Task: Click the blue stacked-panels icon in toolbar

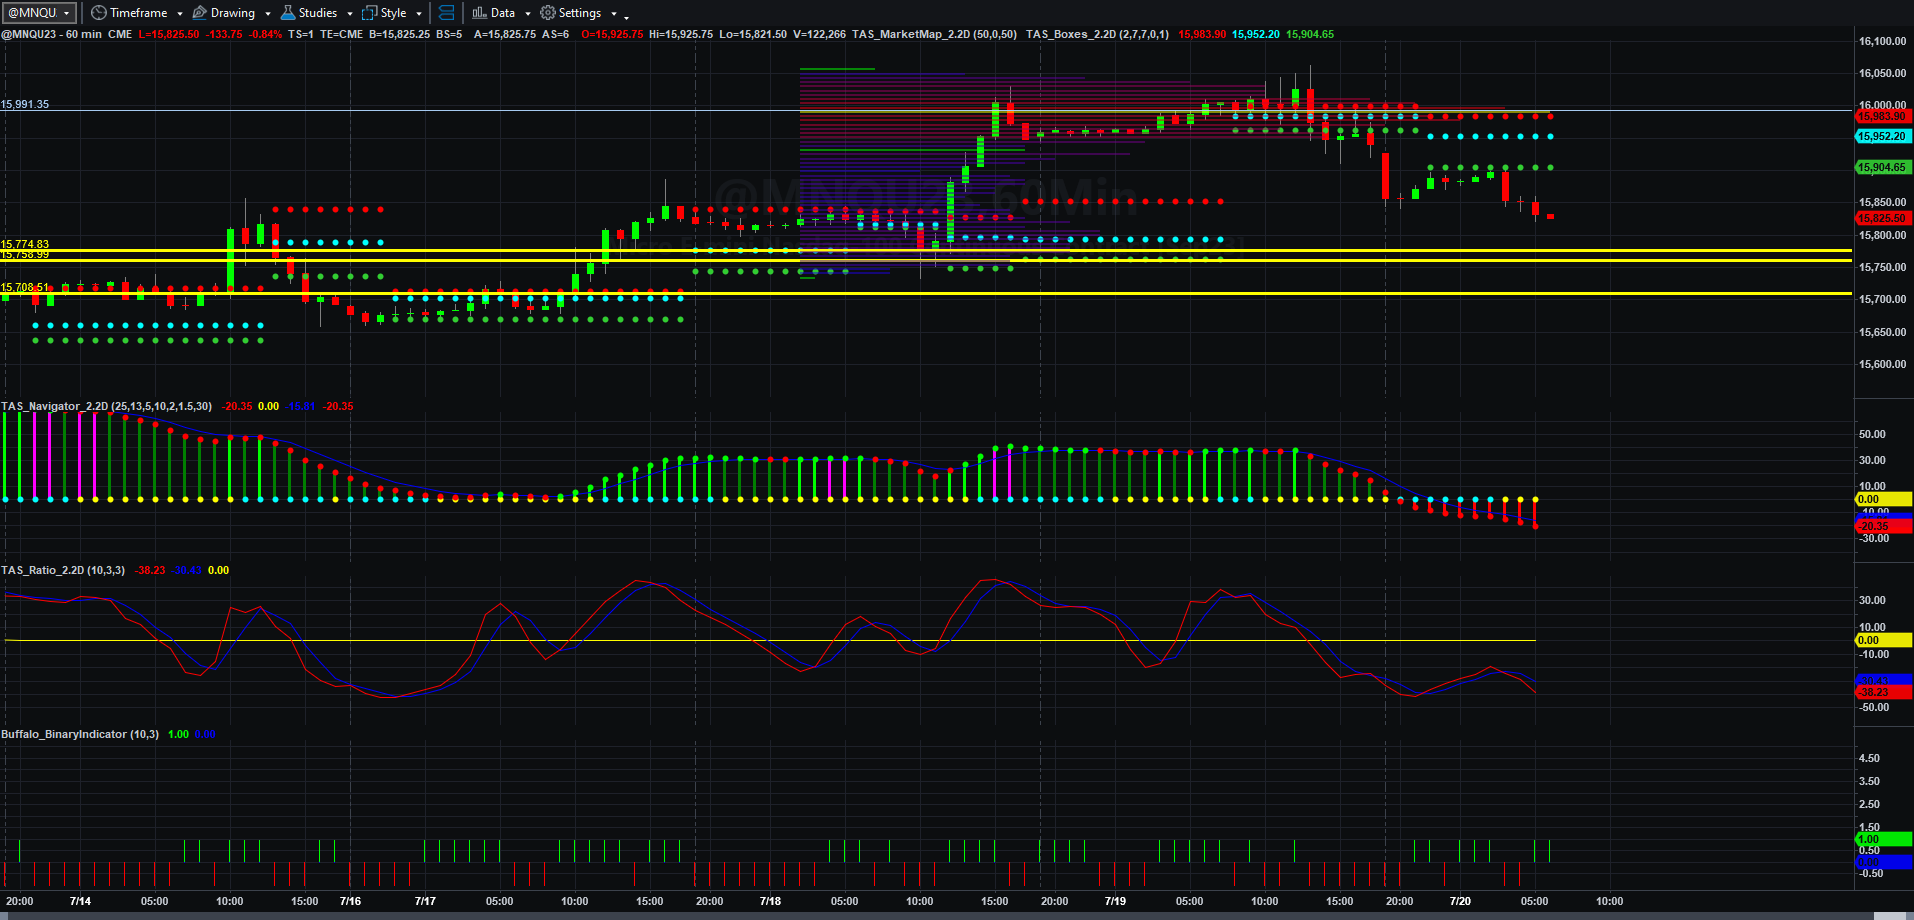Action: [x=447, y=13]
